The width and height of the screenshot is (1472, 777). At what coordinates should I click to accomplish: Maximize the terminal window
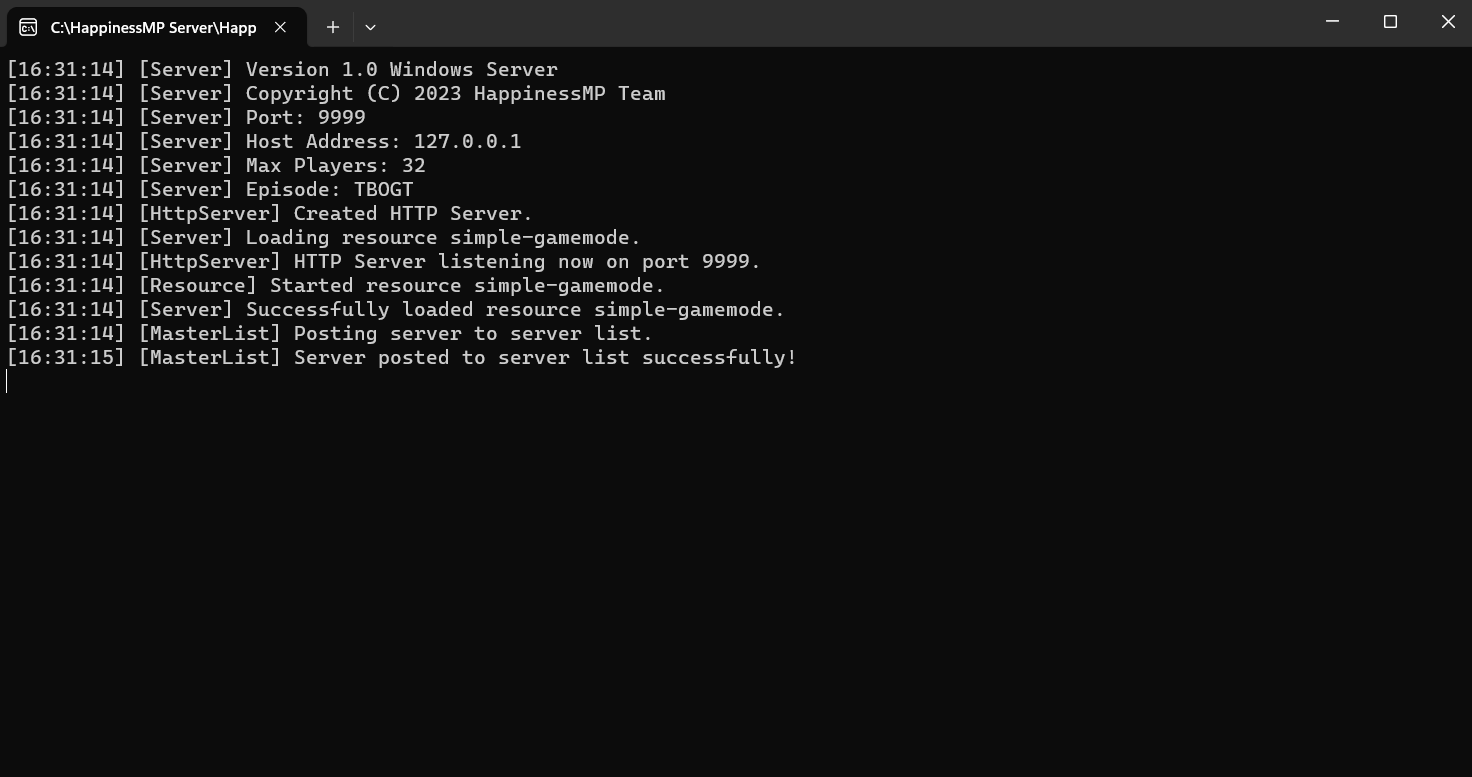1390,21
